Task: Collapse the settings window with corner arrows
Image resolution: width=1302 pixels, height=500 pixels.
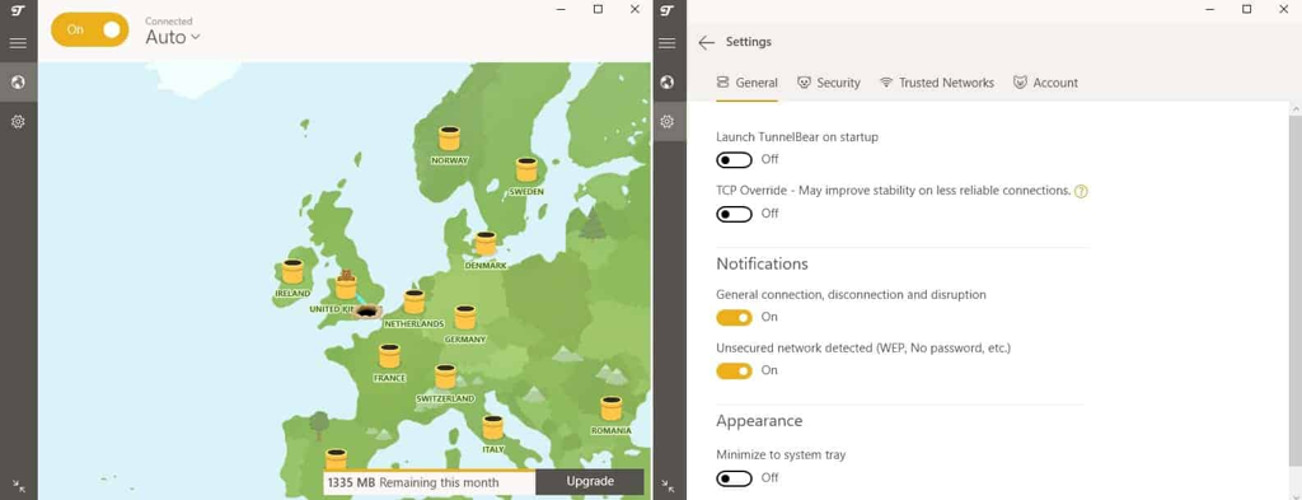Action: [667, 487]
